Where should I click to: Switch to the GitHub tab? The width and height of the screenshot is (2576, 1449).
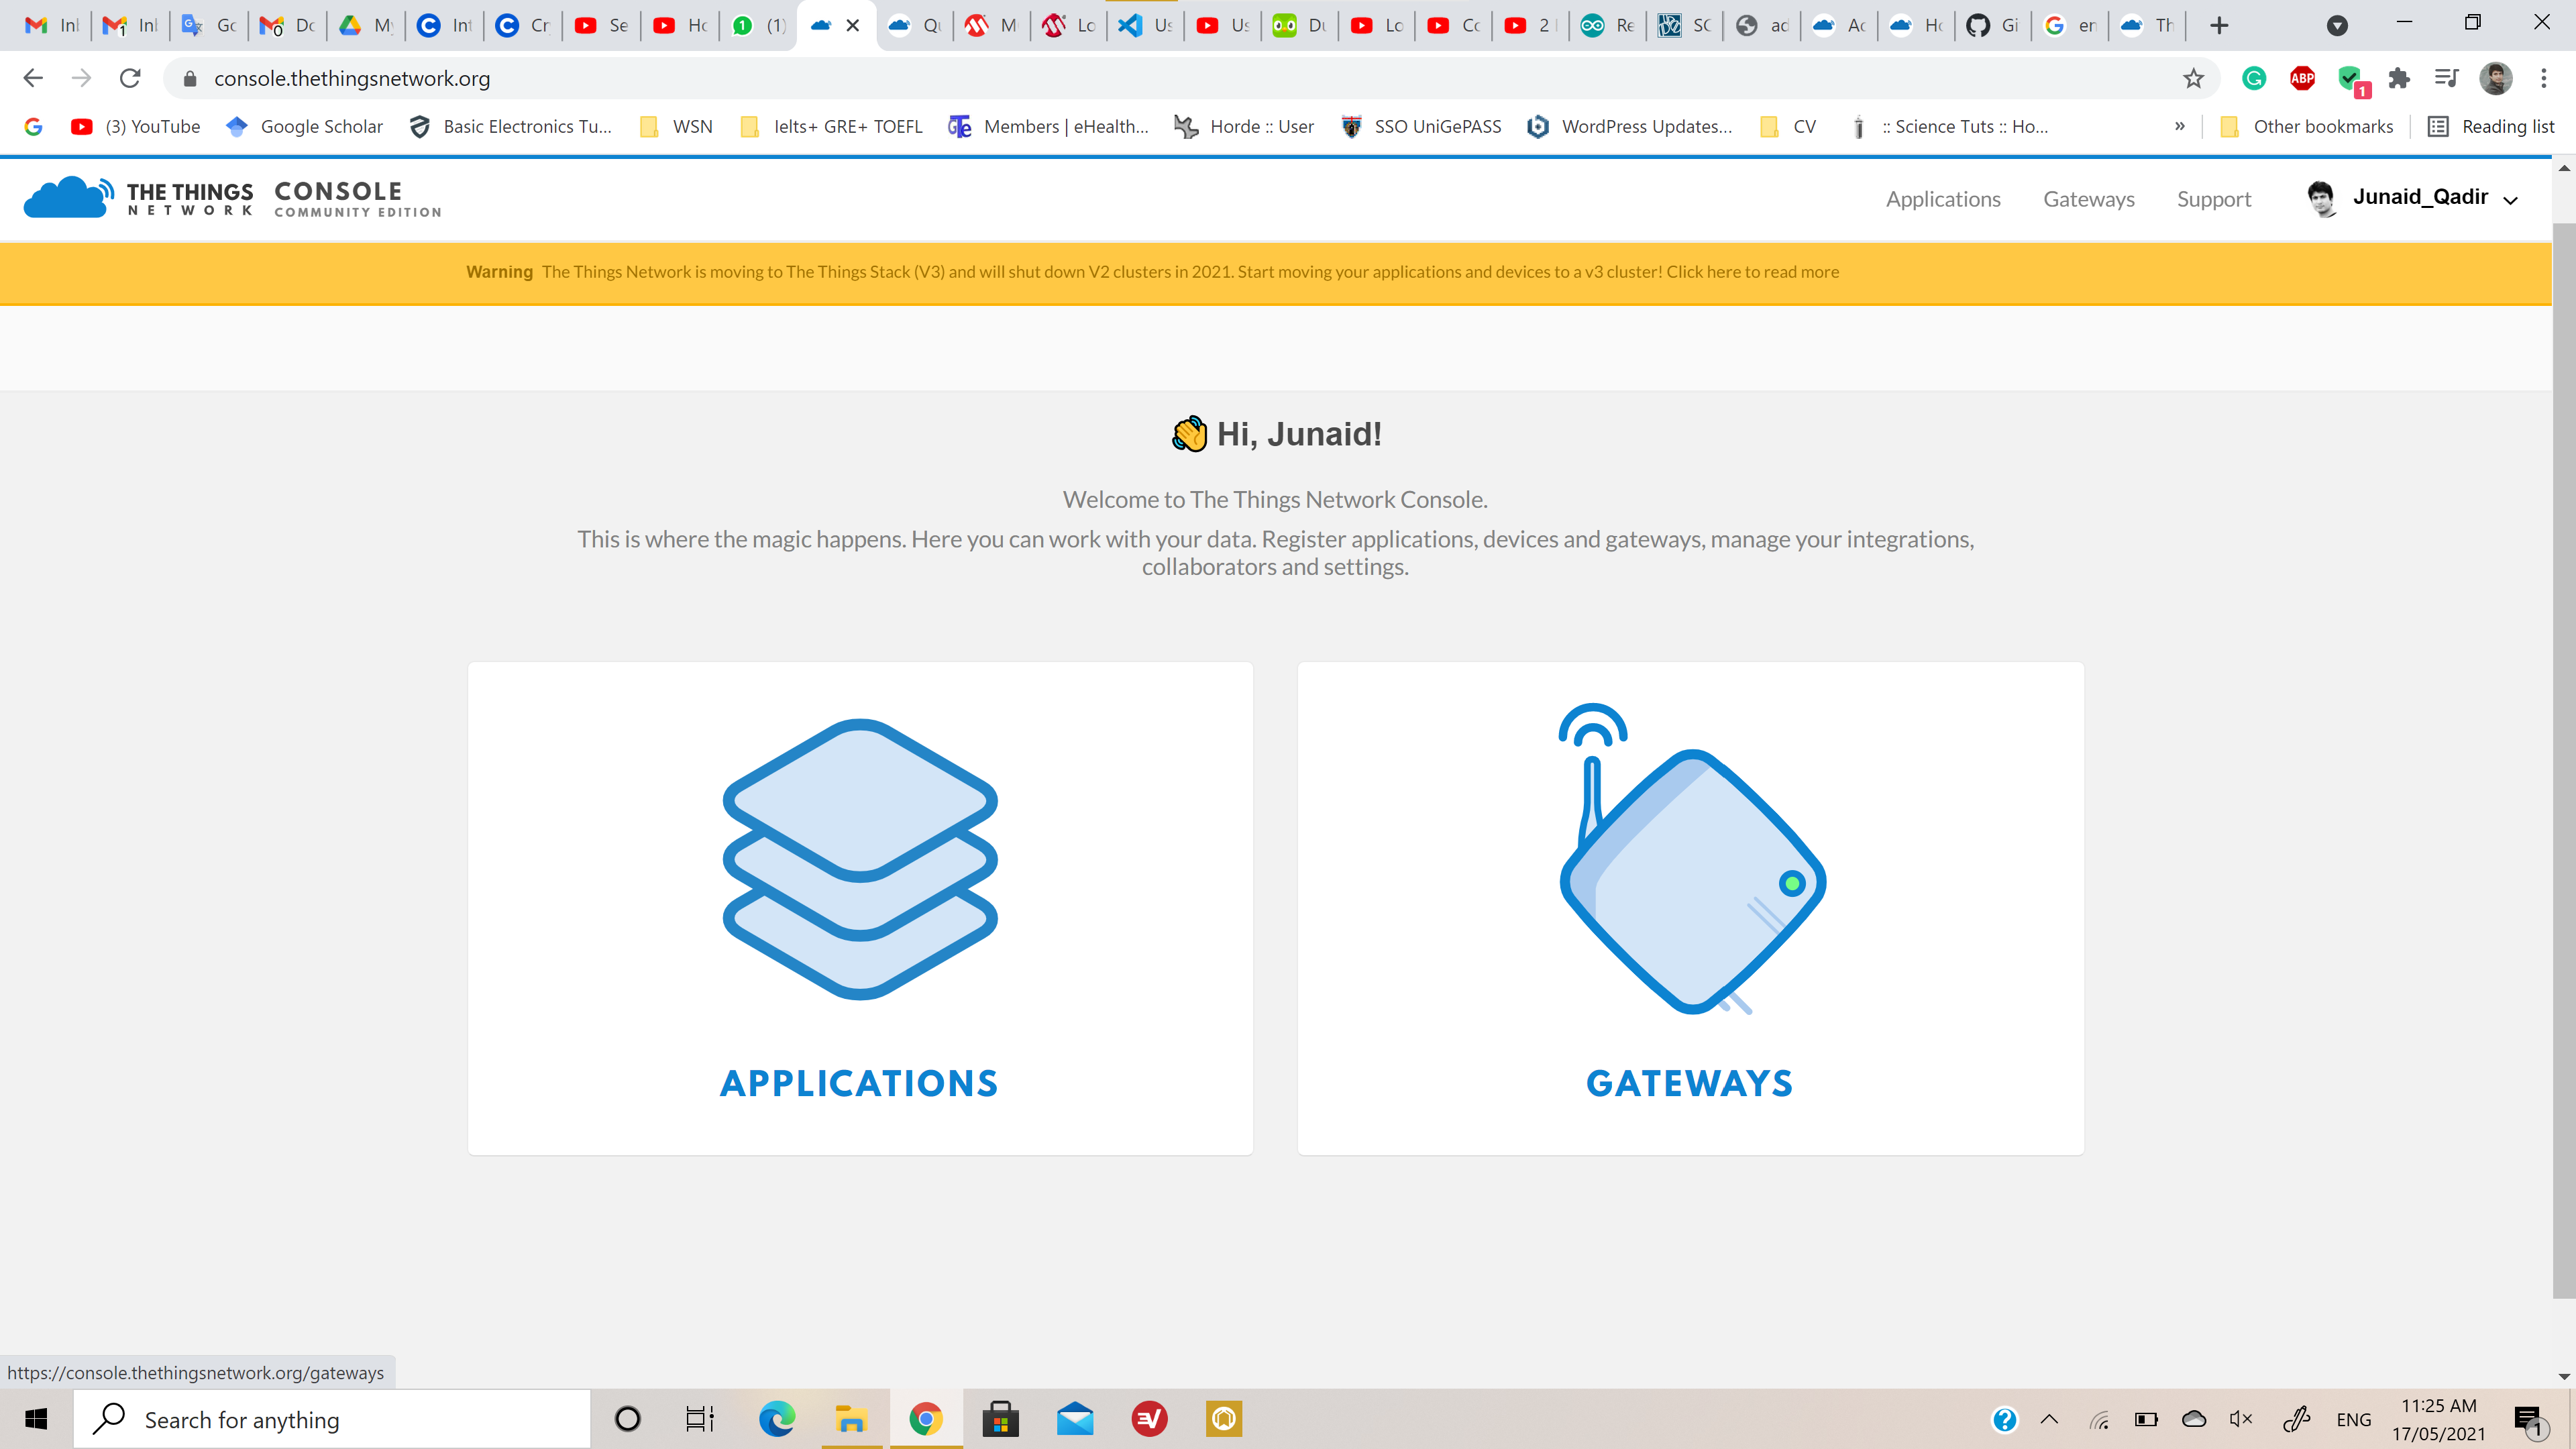point(1993,25)
